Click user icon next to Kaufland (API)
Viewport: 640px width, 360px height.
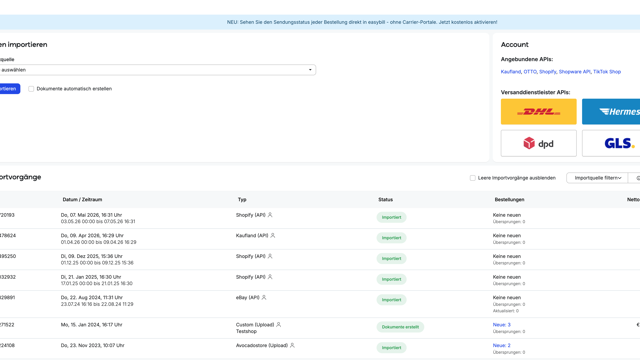tap(273, 236)
